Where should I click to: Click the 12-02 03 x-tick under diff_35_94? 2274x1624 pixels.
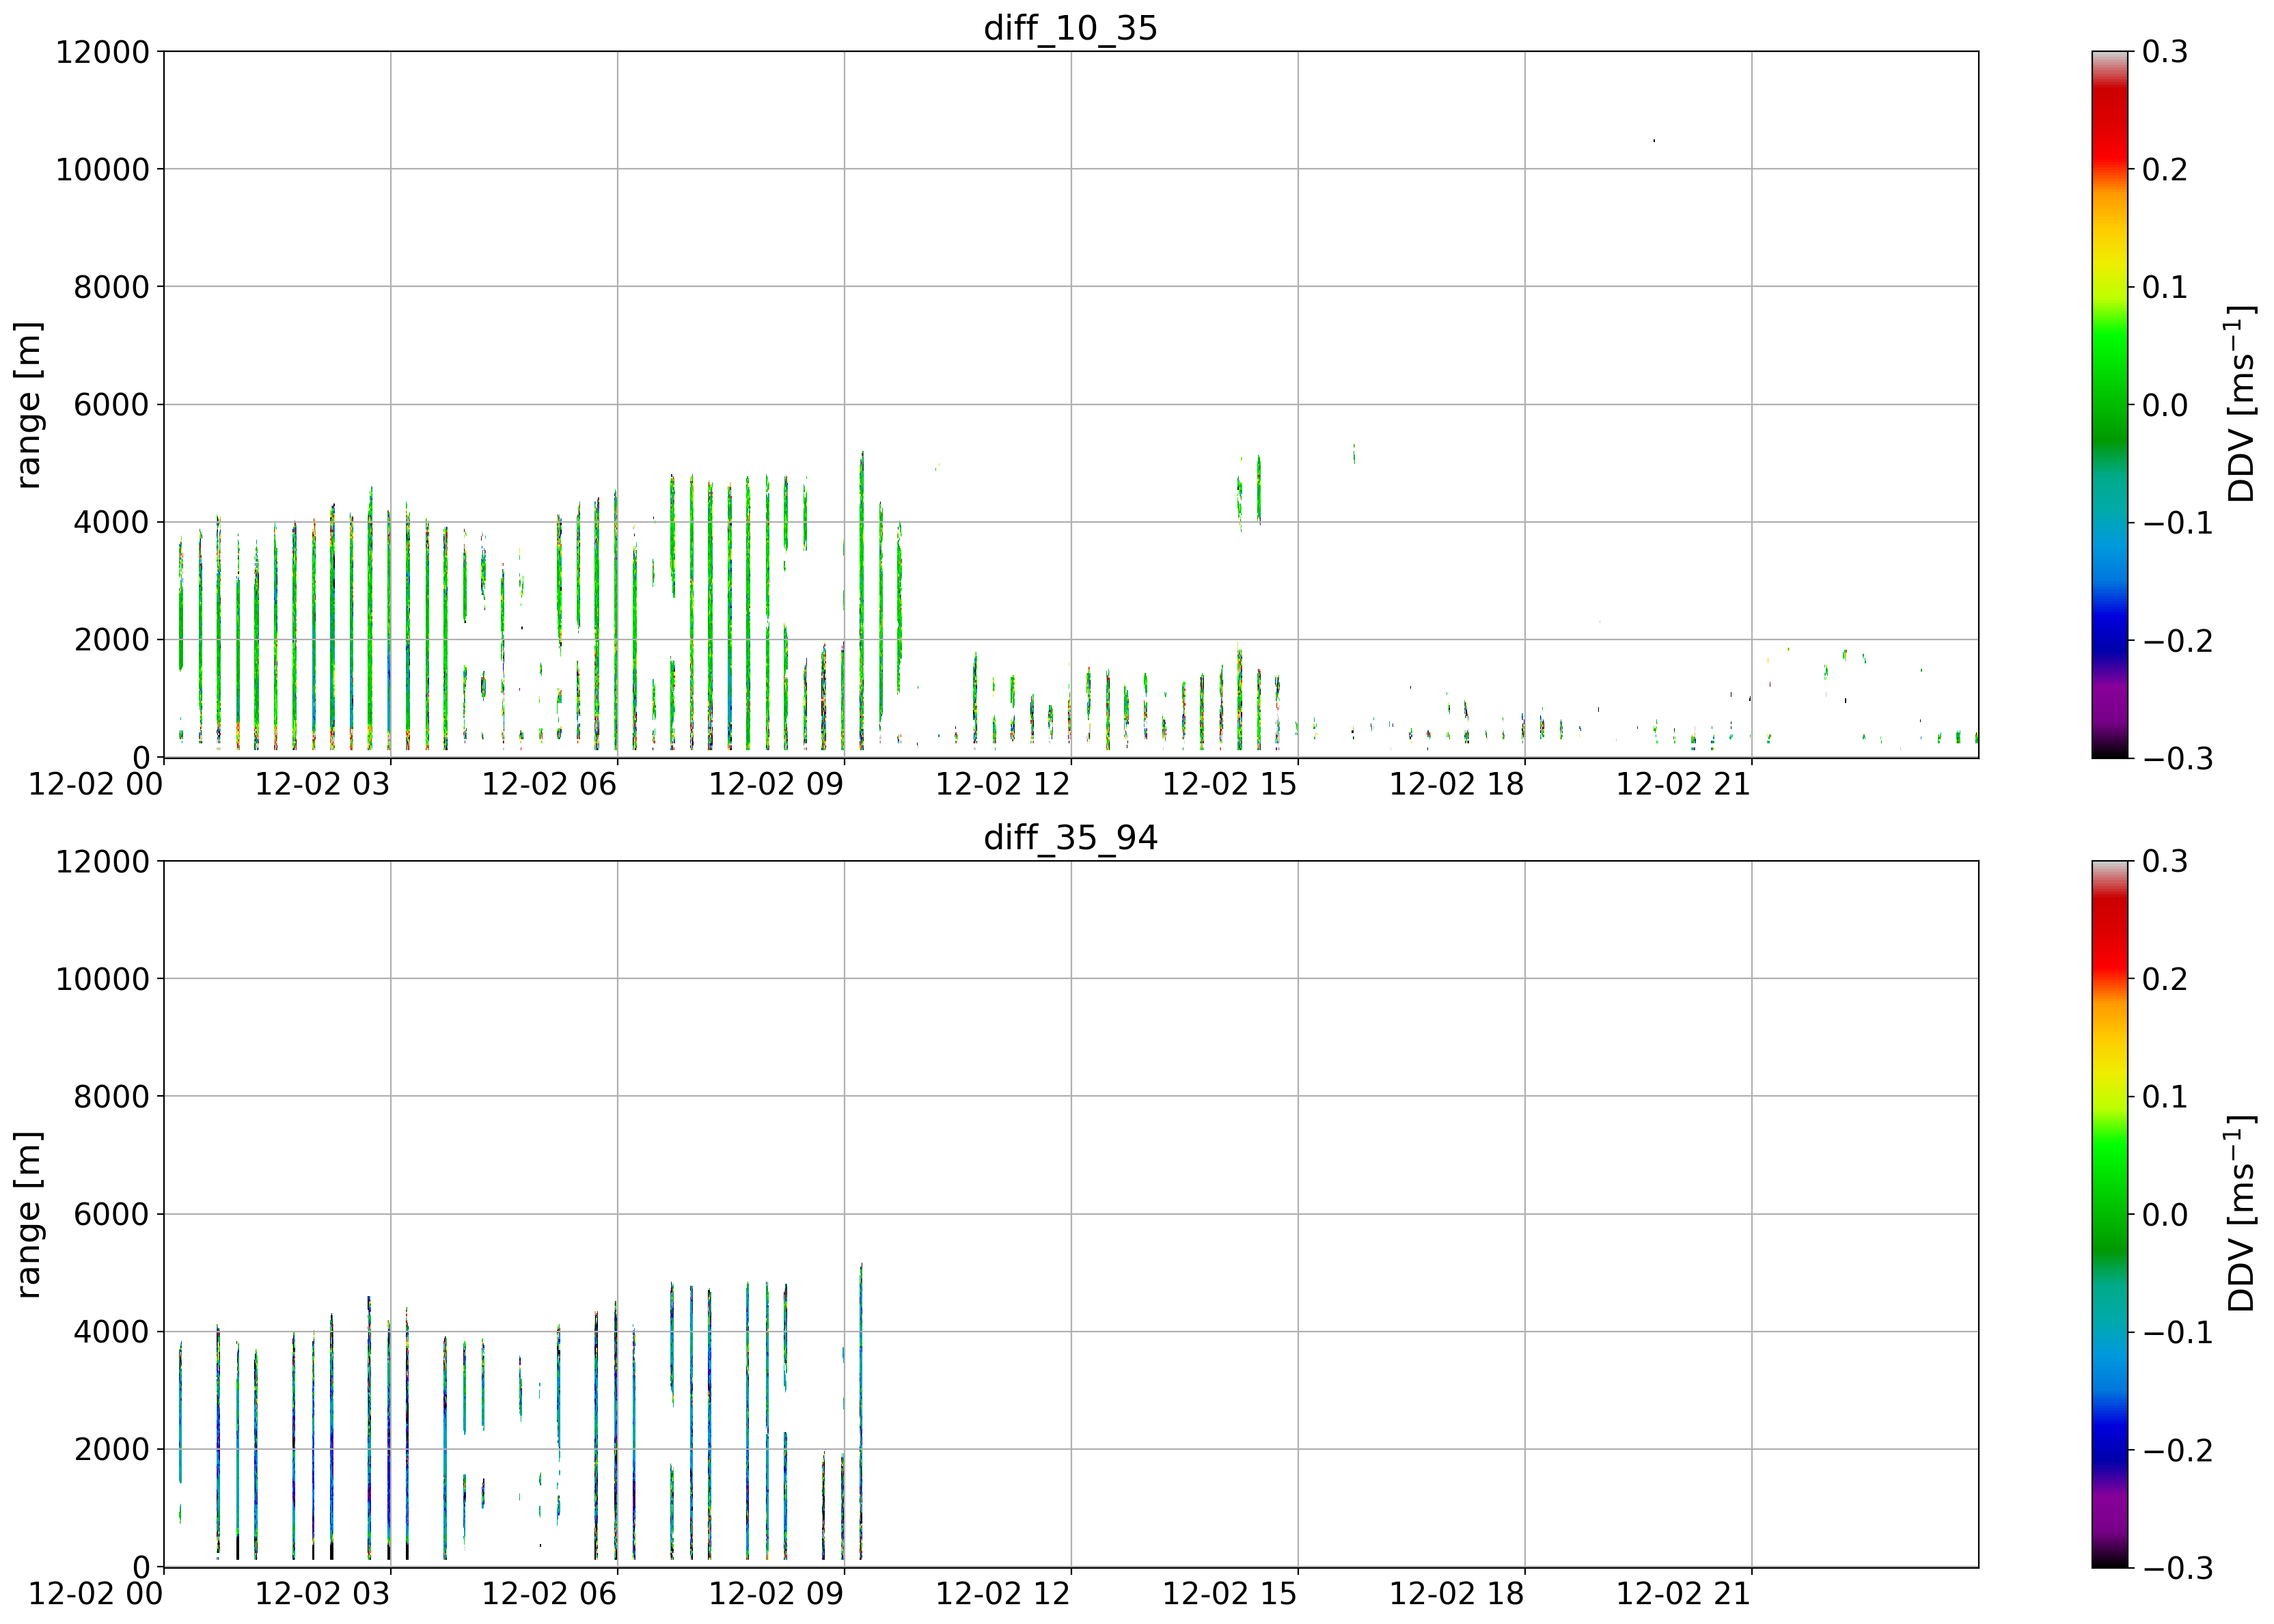[x=322, y=1594]
